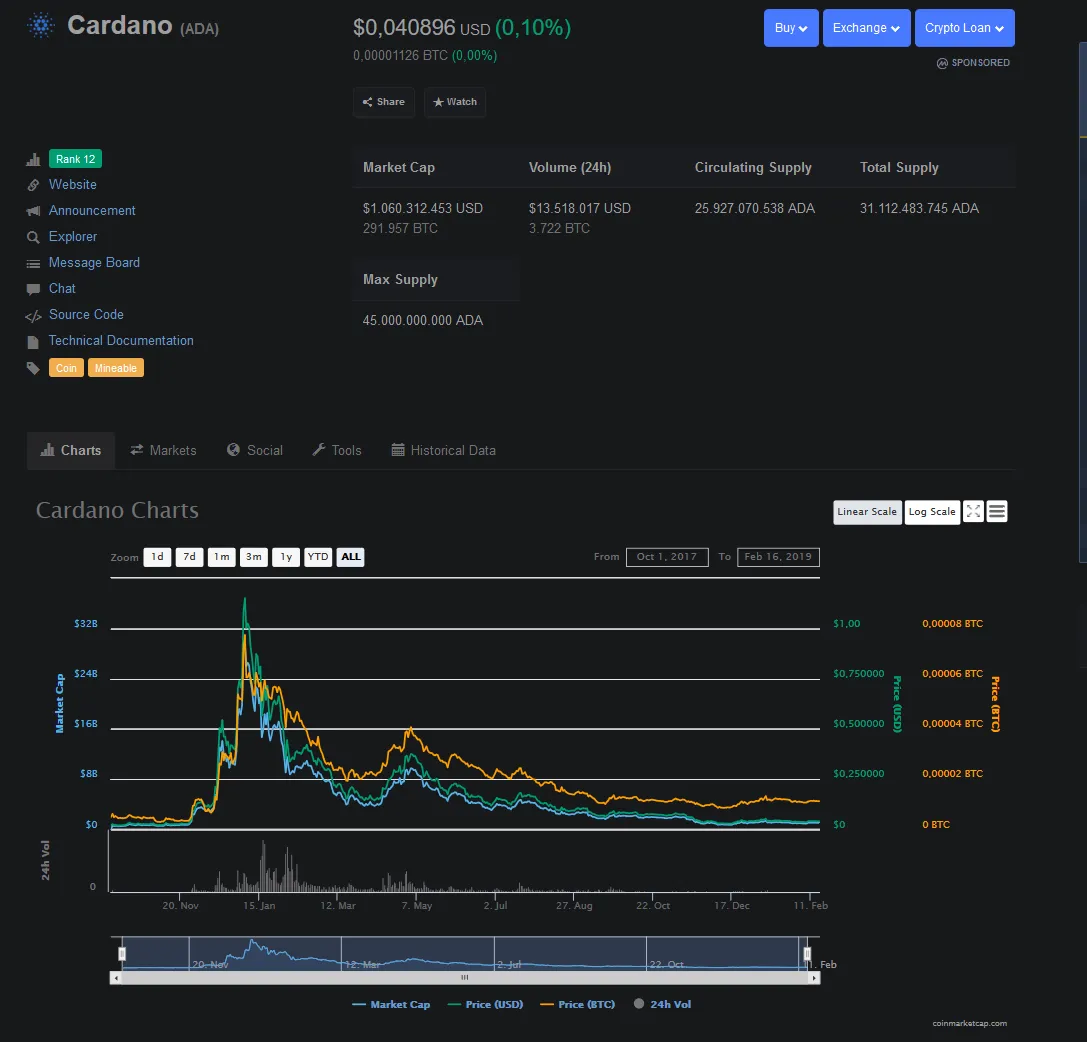Select Linear Scale
Image resolution: width=1087 pixels, height=1042 pixels.
click(867, 512)
